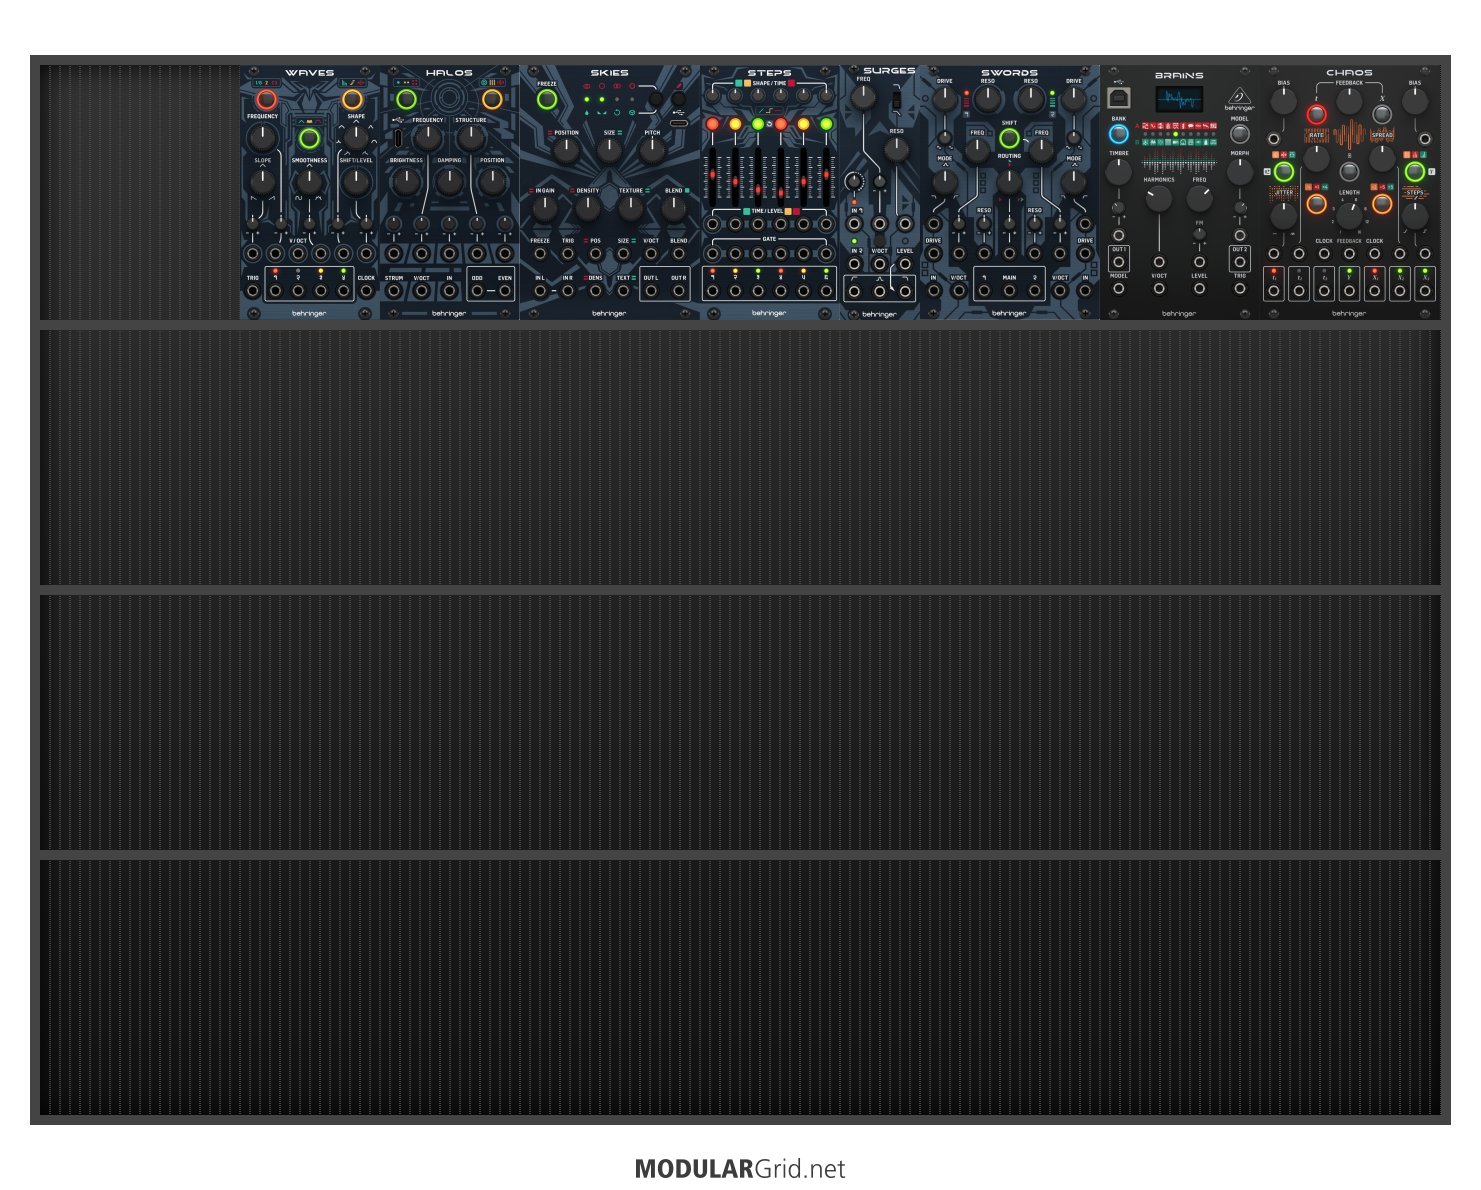The height and width of the screenshot is (1190, 1481).
Task: Toggle the Brains MODEL button
Action: pos(1240,134)
